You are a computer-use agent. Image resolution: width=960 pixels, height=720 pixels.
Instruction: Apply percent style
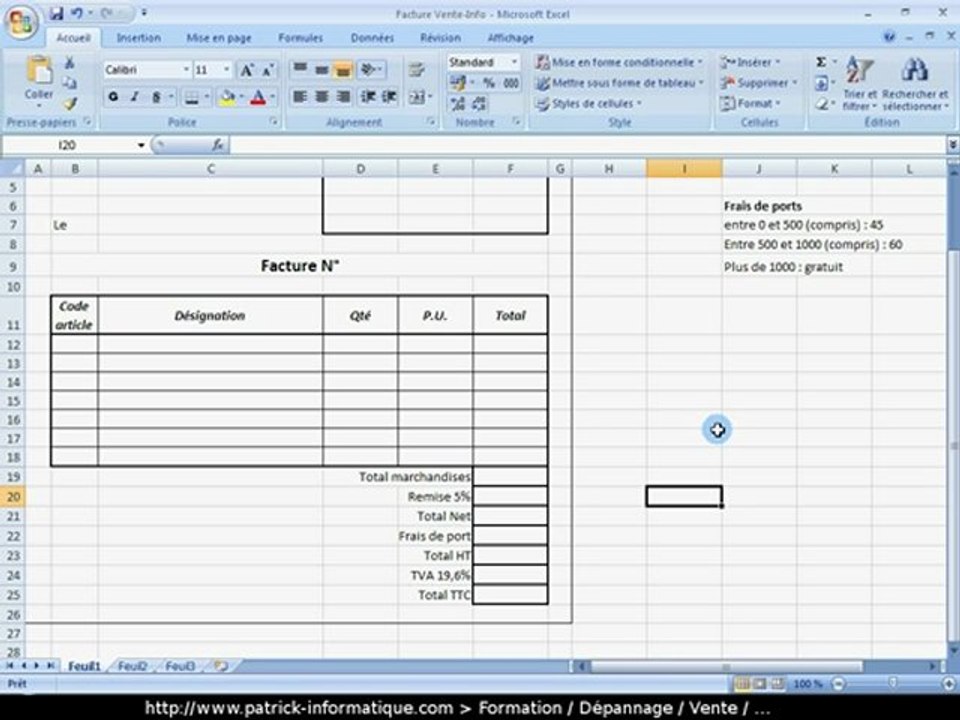click(x=489, y=83)
